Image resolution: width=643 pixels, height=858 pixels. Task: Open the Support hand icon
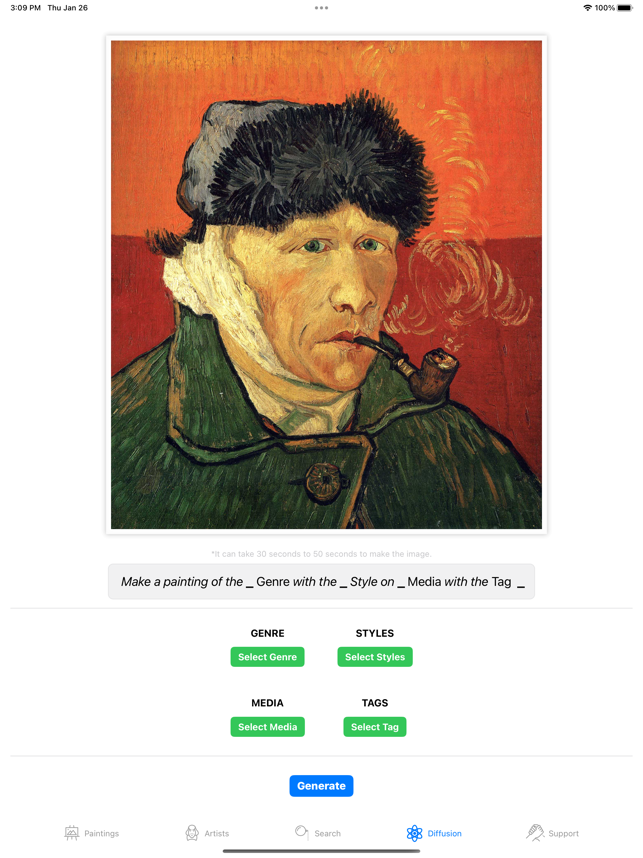coord(535,832)
